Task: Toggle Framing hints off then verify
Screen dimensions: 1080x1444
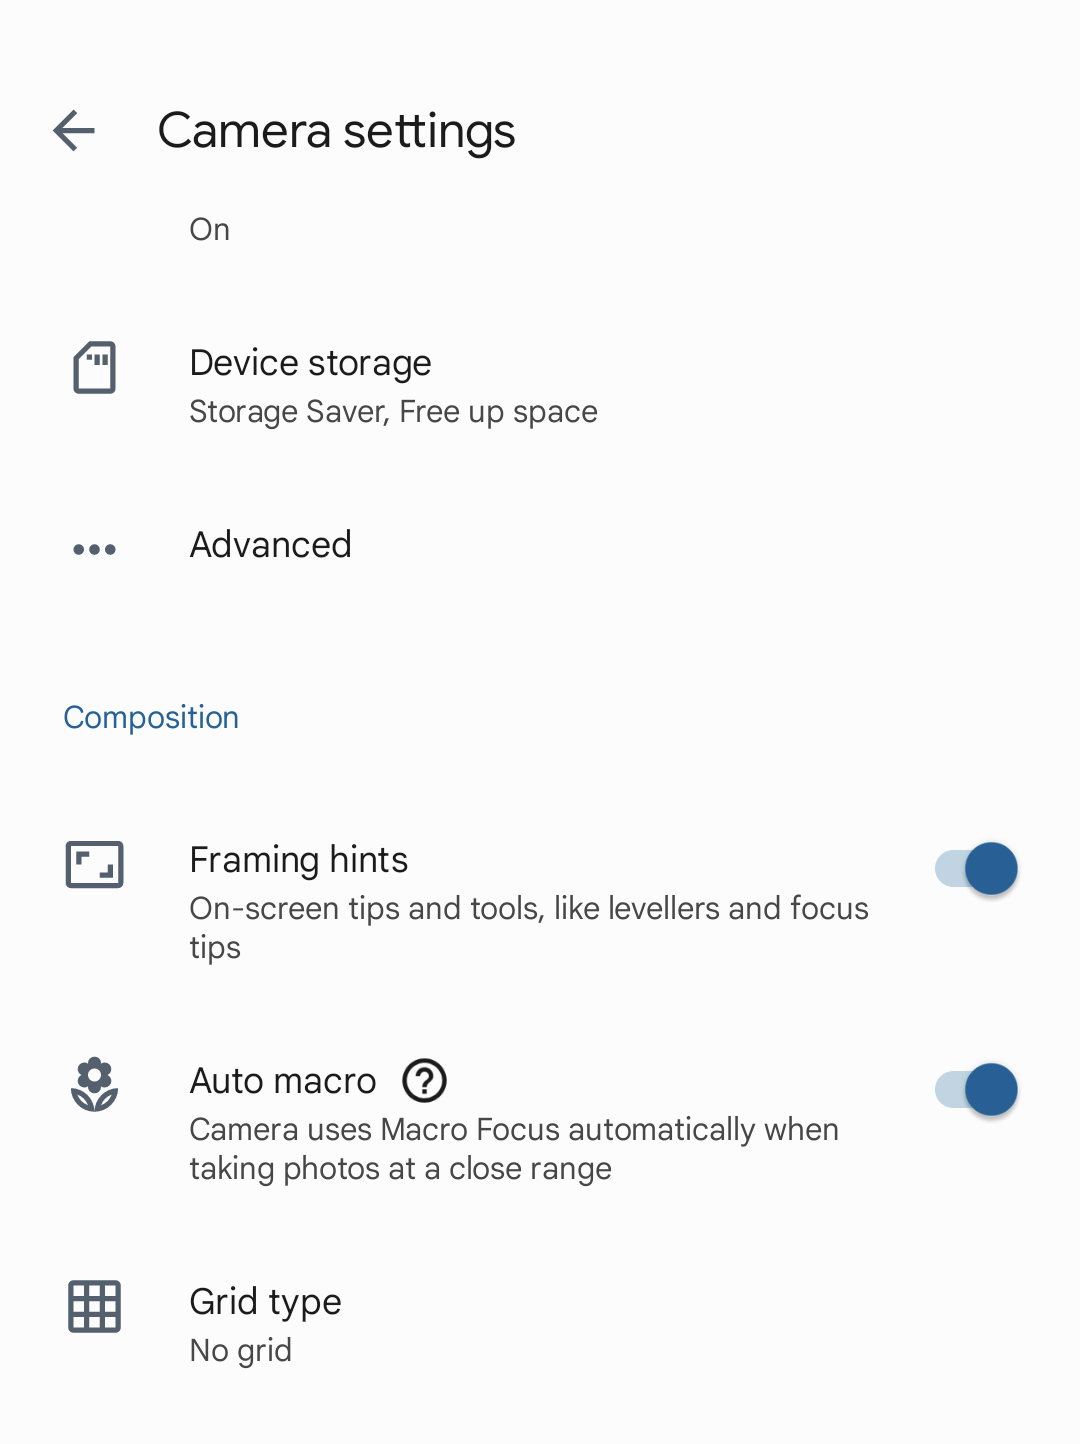Action: point(975,868)
